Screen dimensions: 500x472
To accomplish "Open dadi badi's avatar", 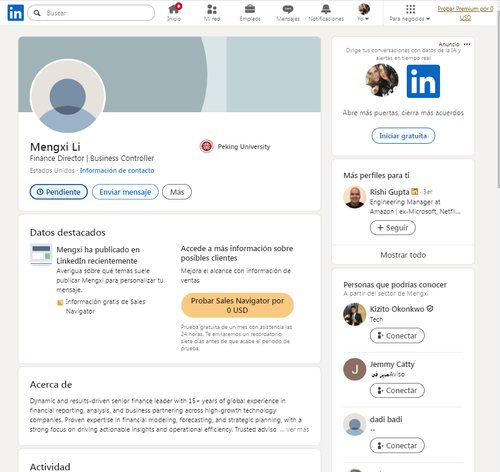I will click(355, 425).
